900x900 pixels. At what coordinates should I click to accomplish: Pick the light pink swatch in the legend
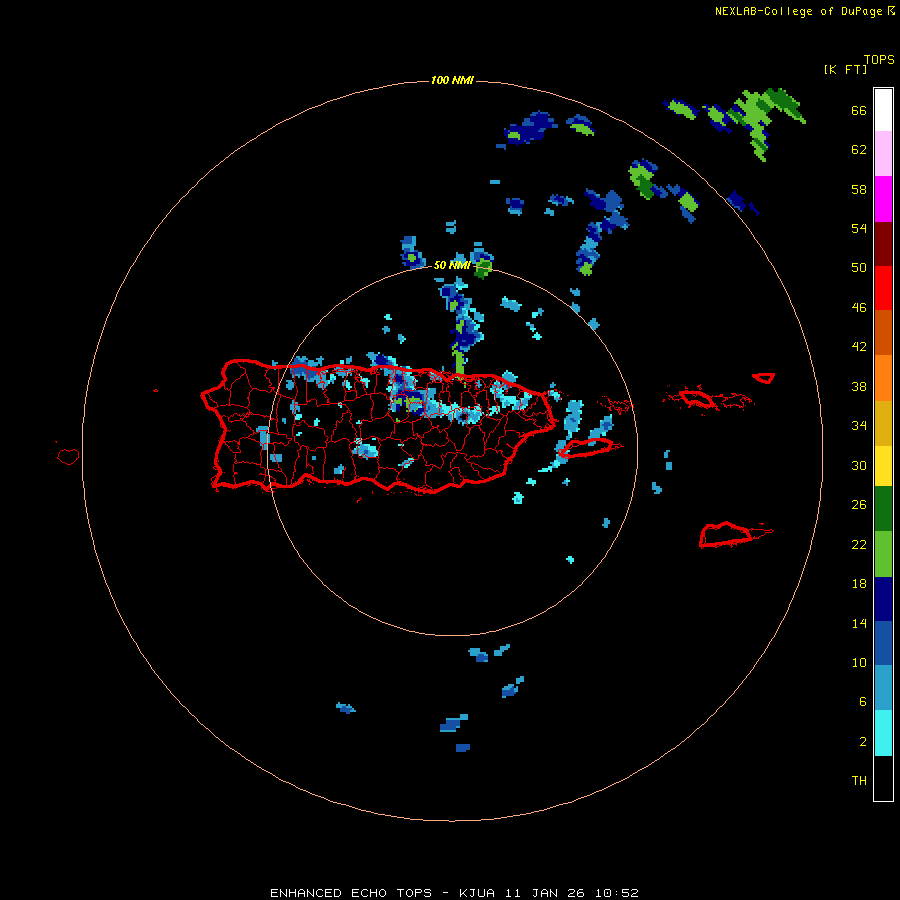pos(883,153)
